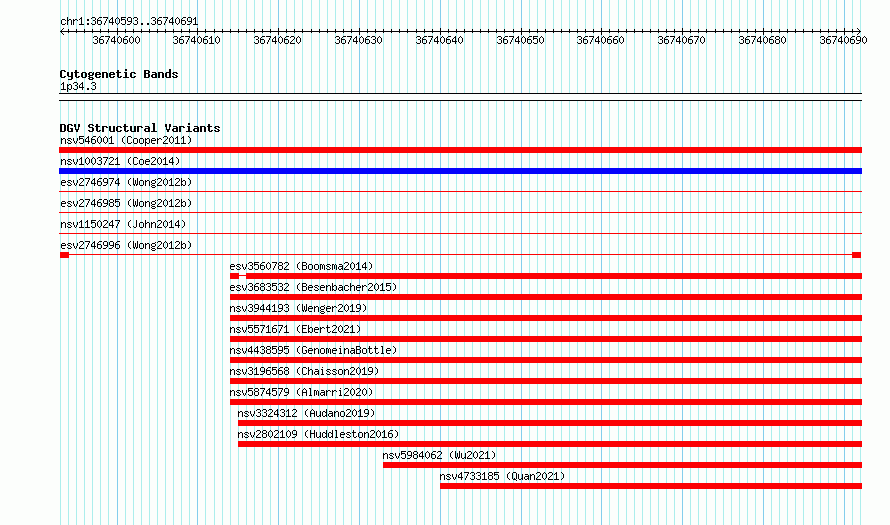This screenshot has height=525, width=890.
Task: Click the thin red line for nsv1150247
Action: click(460, 234)
